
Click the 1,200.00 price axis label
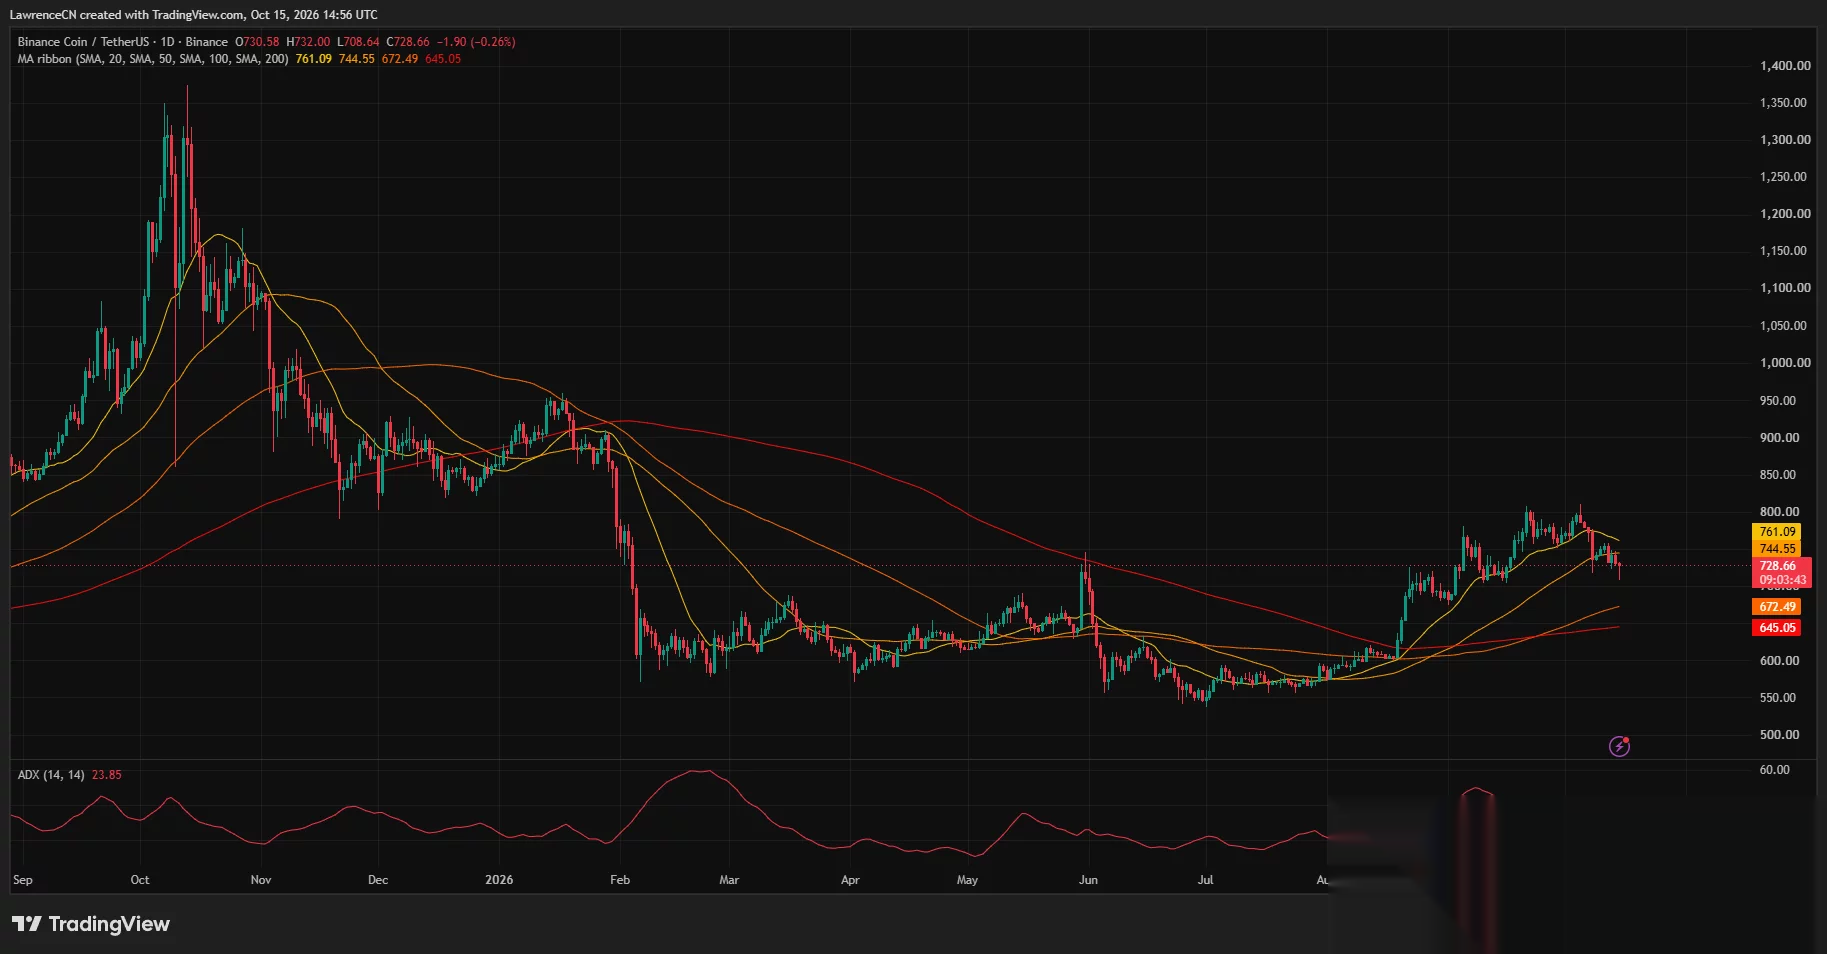click(1785, 214)
